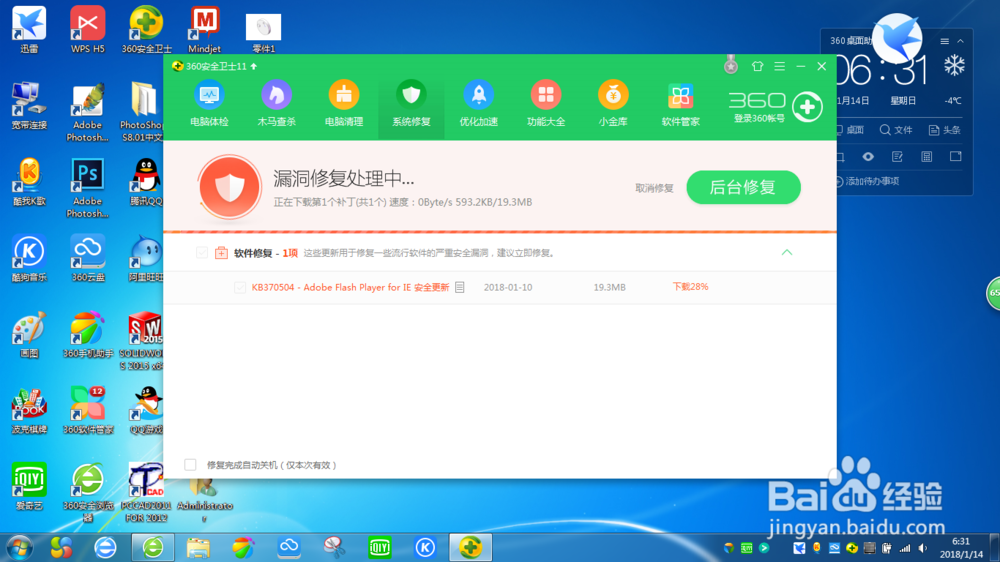The height and width of the screenshot is (562, 1000).
Task: Open the 360 main menu hamburger icon
Action: point(779,66)
